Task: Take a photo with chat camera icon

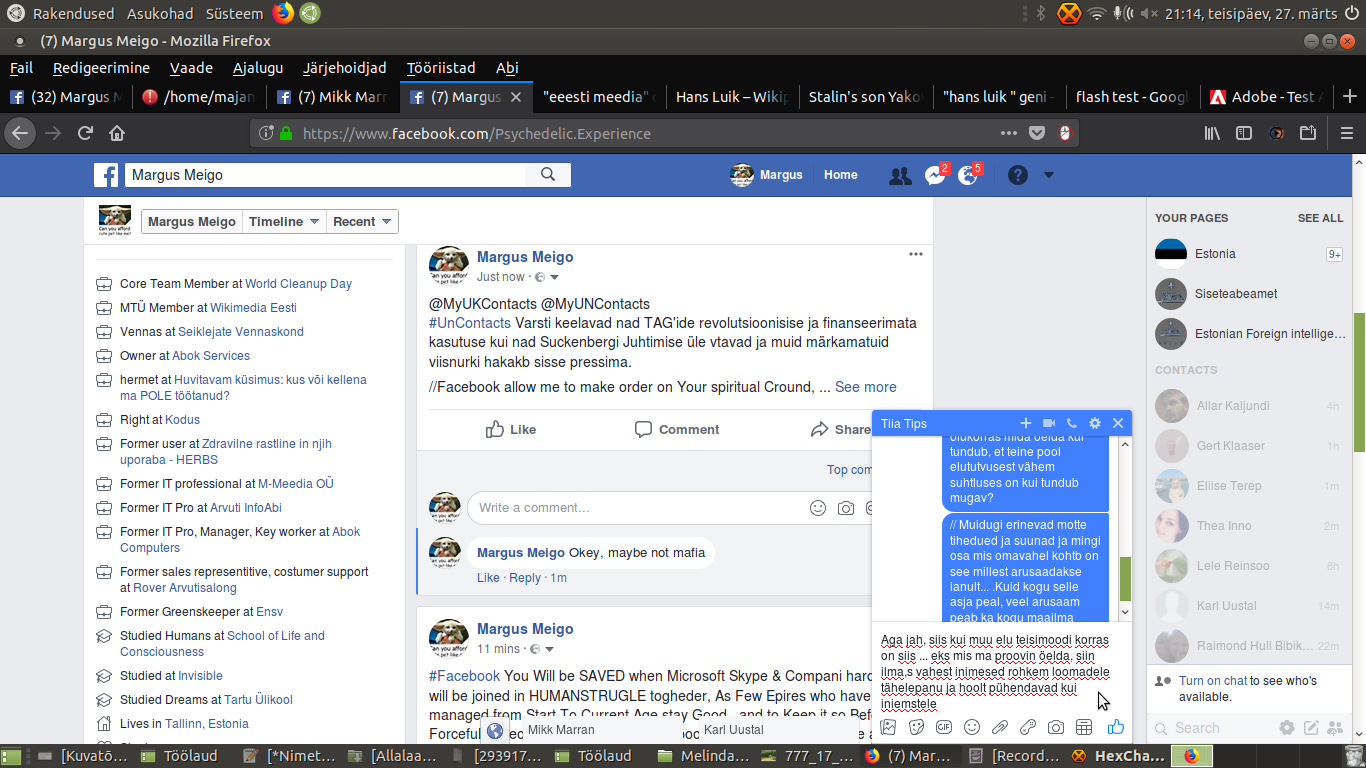Action: click(1055, 727)
